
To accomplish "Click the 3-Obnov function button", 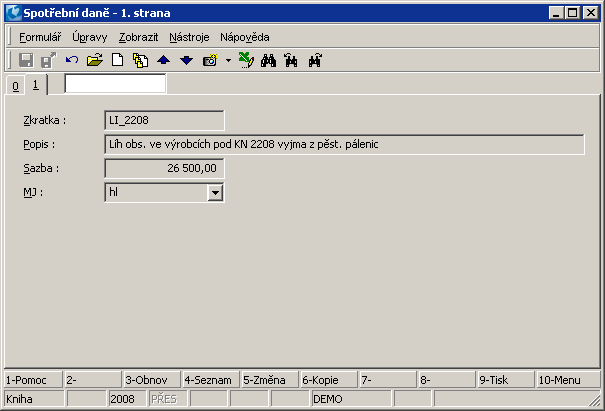I will 152,380.
